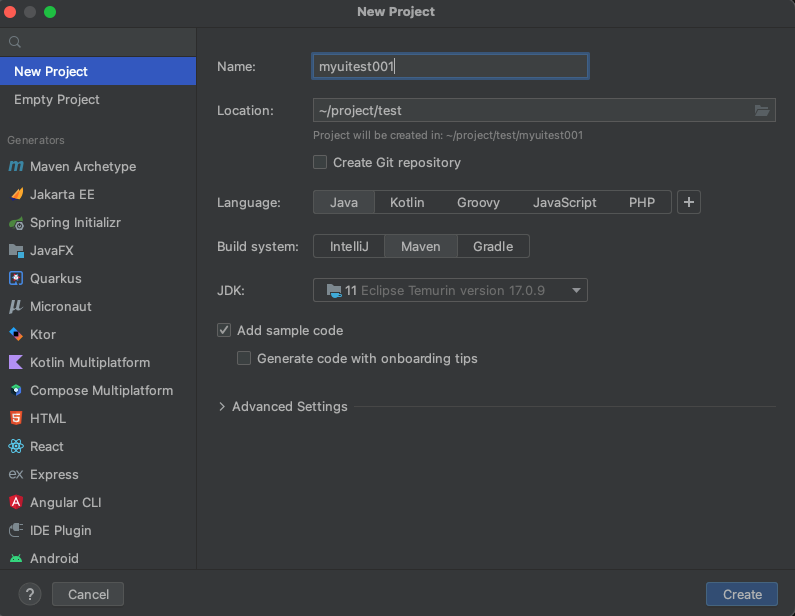This screenshot has width=795, height=616.
Task: Uncheck Add sample code
Action: [x=224, y=330]
